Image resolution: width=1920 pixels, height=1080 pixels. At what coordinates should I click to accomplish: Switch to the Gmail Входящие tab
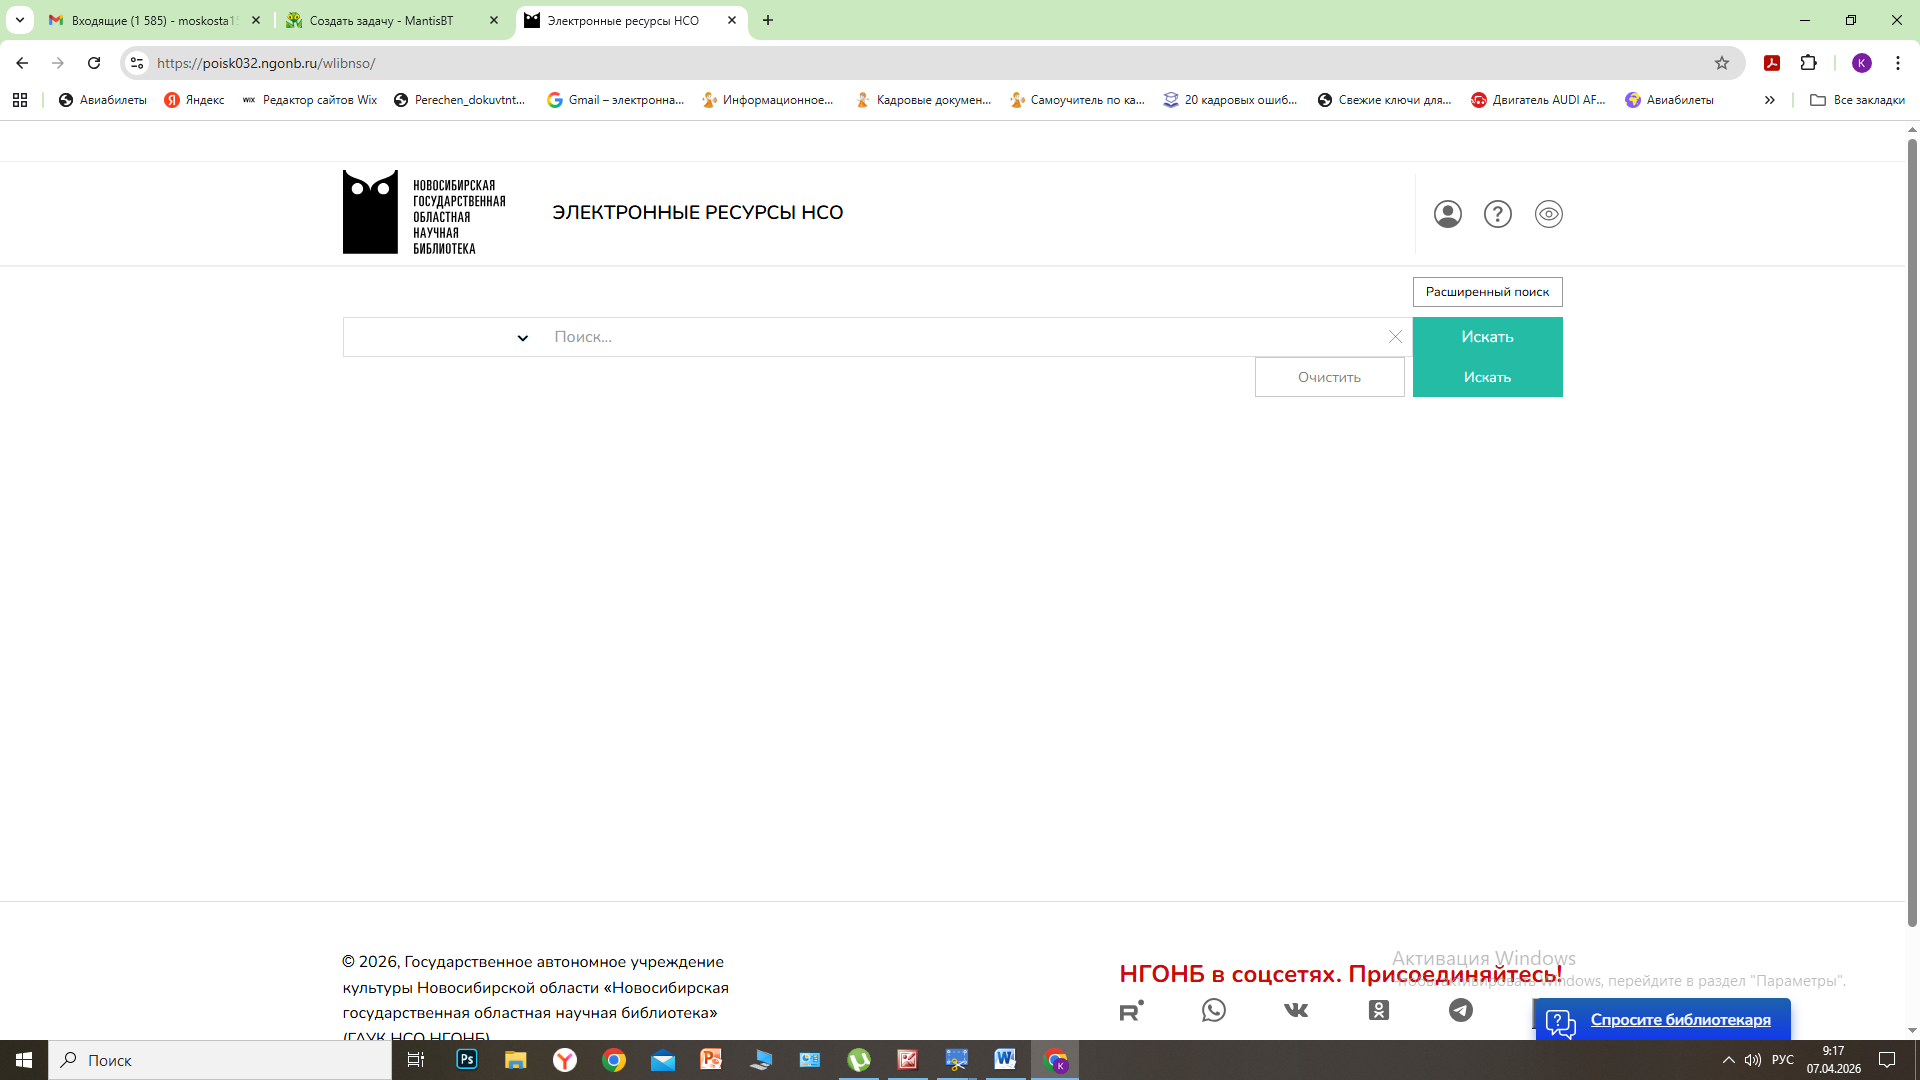pos(152,20)
